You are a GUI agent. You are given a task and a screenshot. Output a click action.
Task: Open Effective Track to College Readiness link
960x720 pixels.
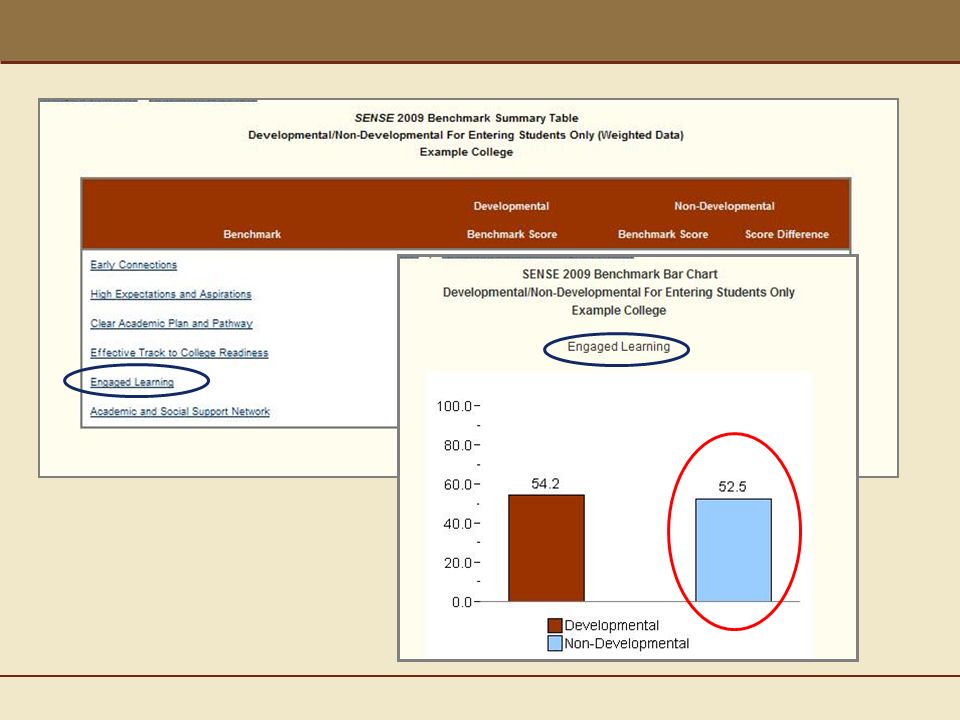tap(179, 353)
